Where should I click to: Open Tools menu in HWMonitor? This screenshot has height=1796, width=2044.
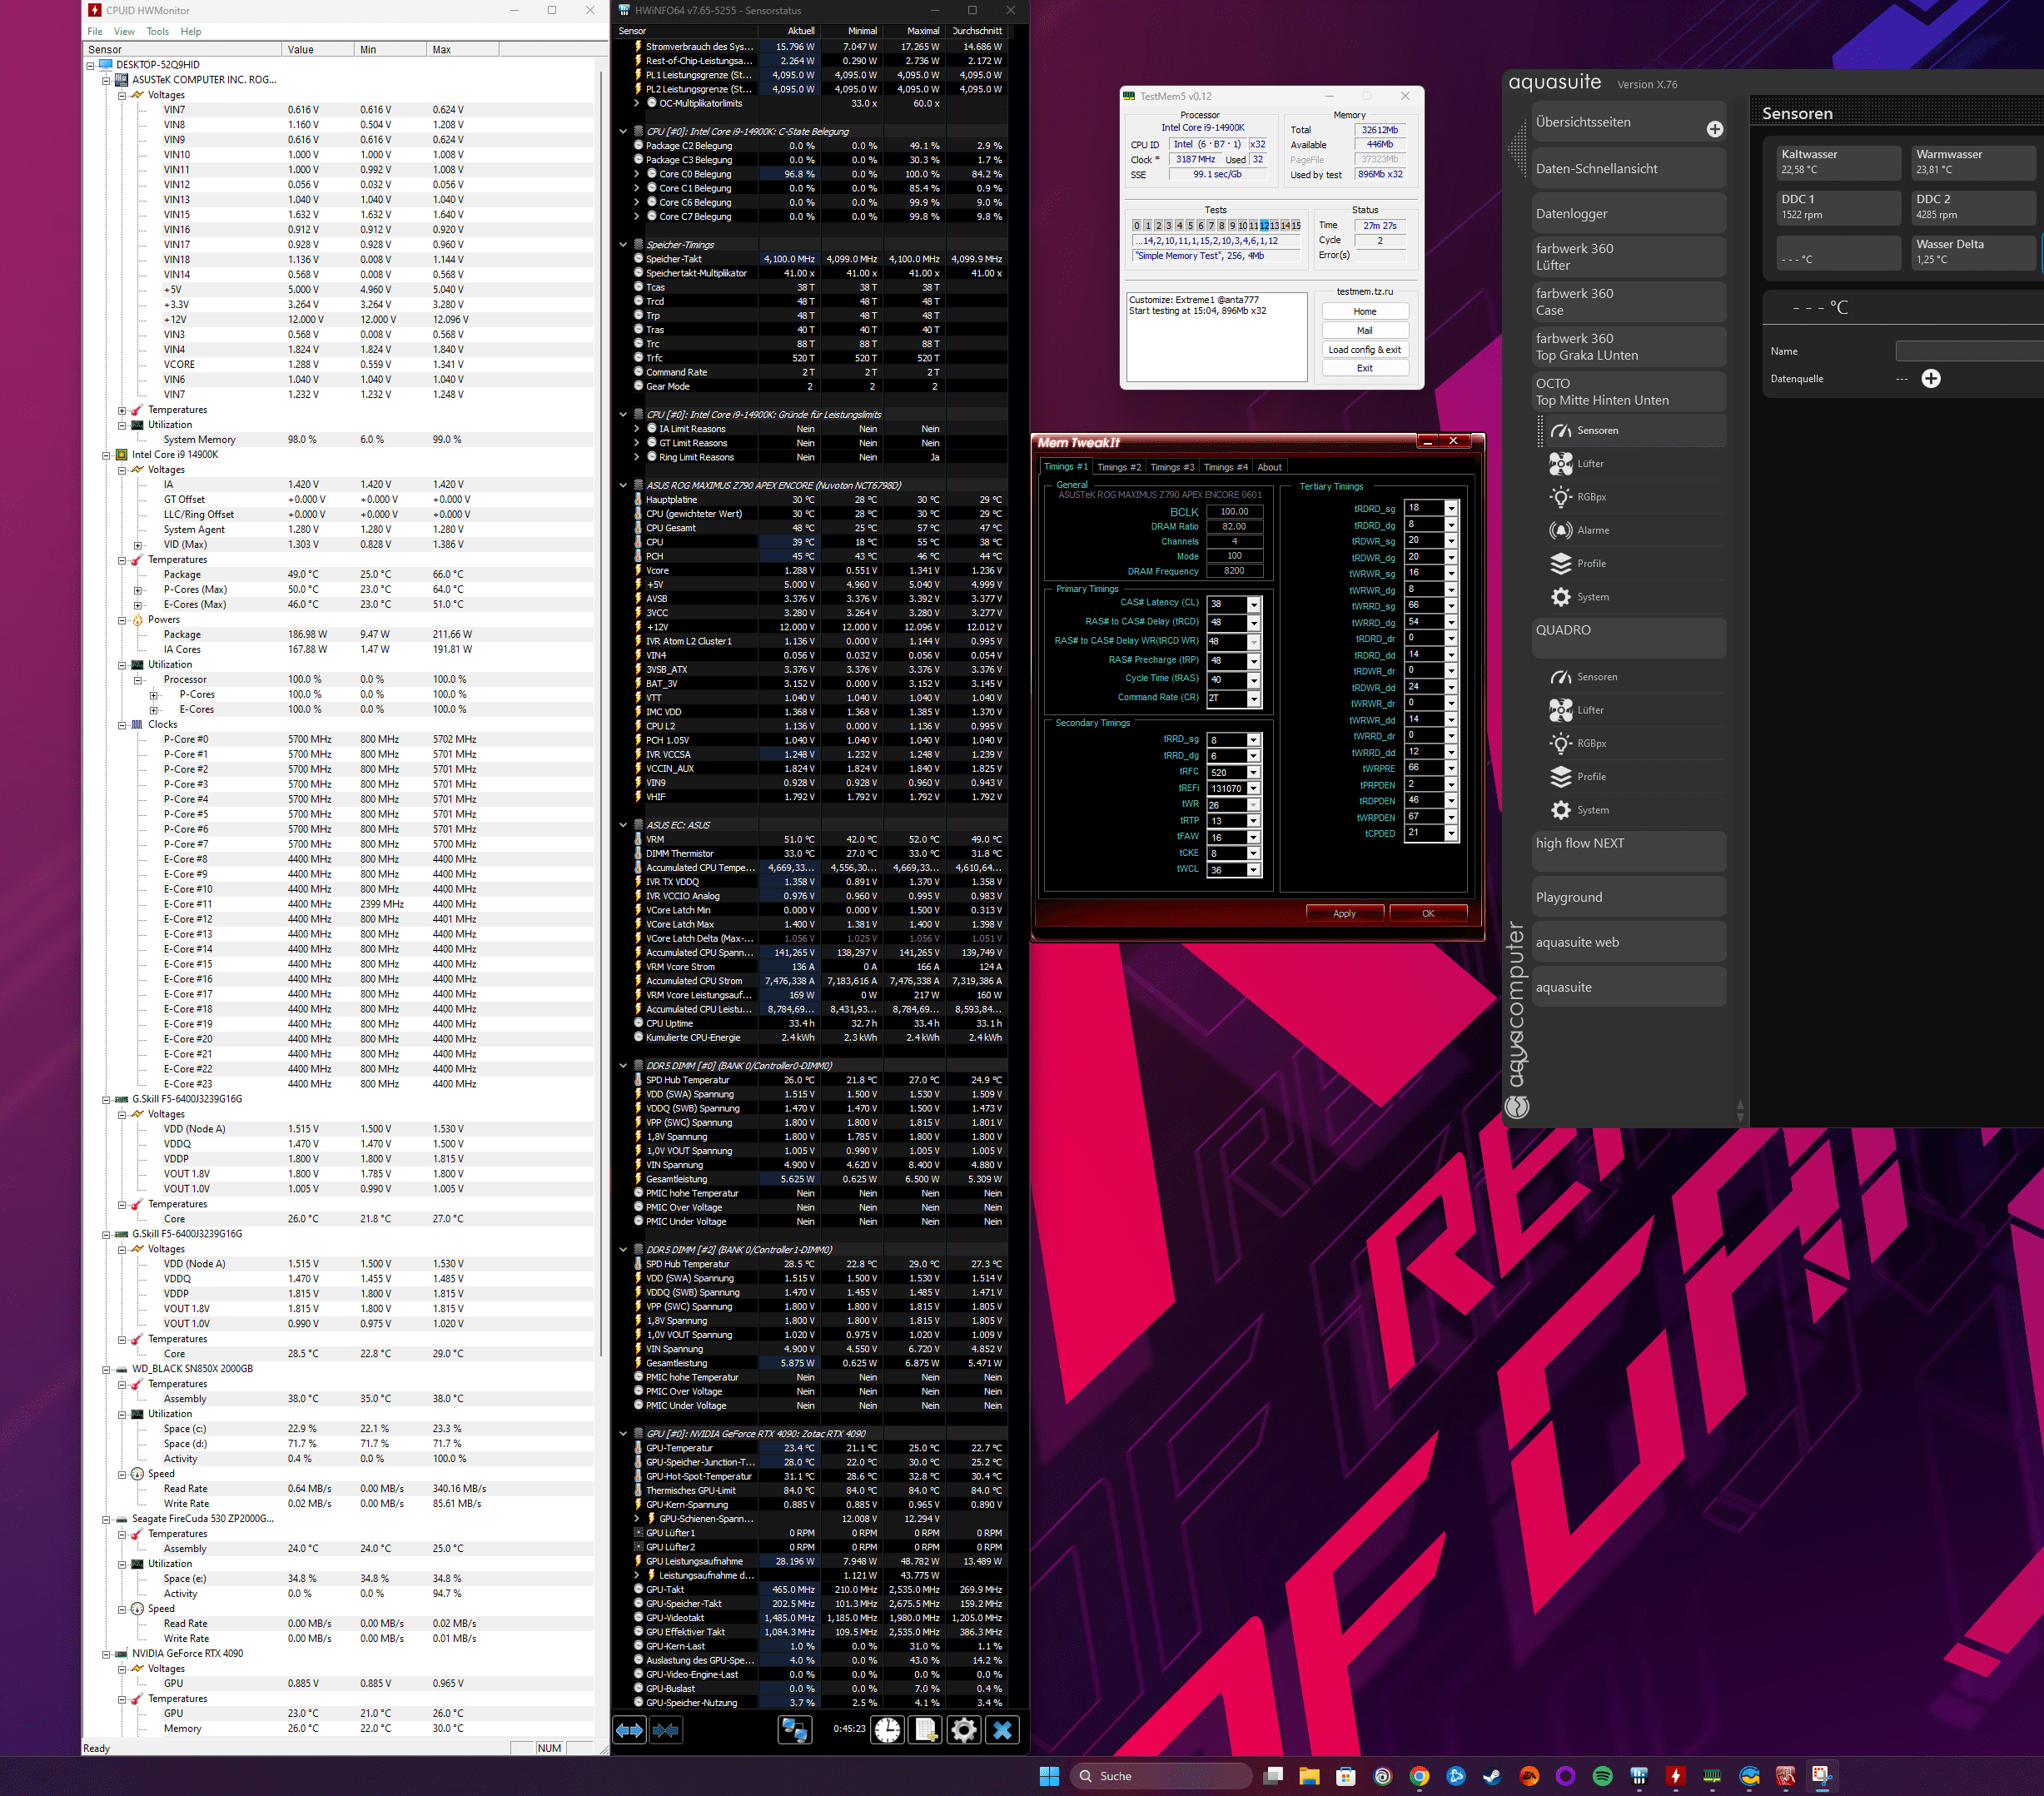pos(158,31)
